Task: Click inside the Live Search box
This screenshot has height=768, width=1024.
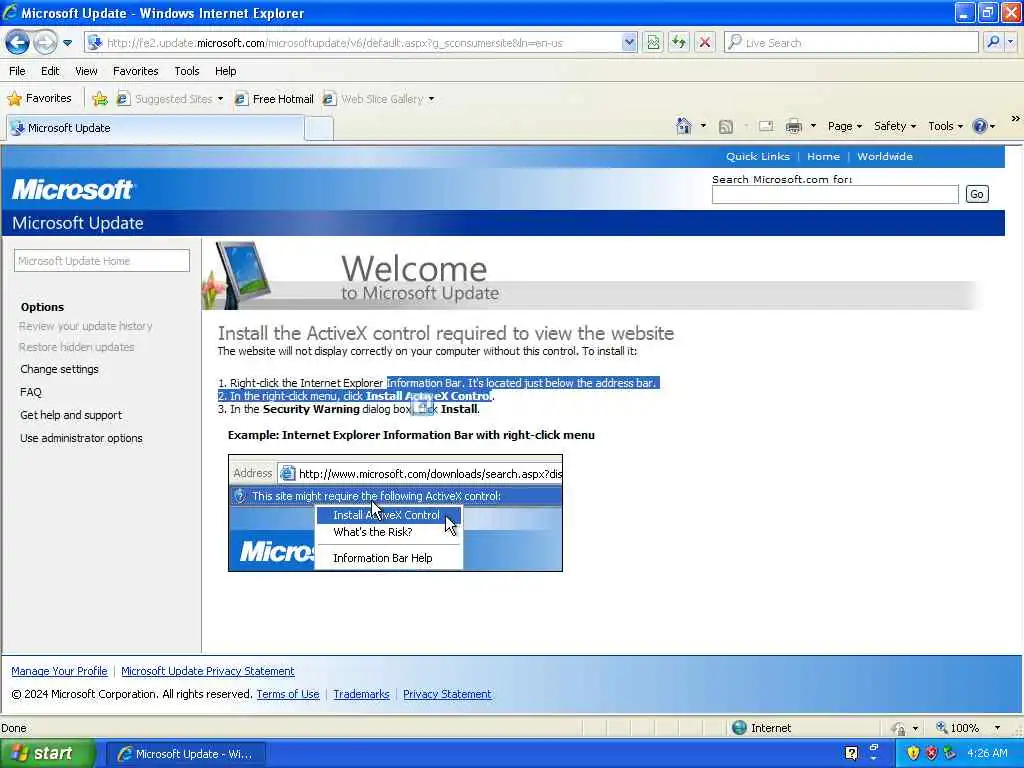Action: (x=852, y=42)
